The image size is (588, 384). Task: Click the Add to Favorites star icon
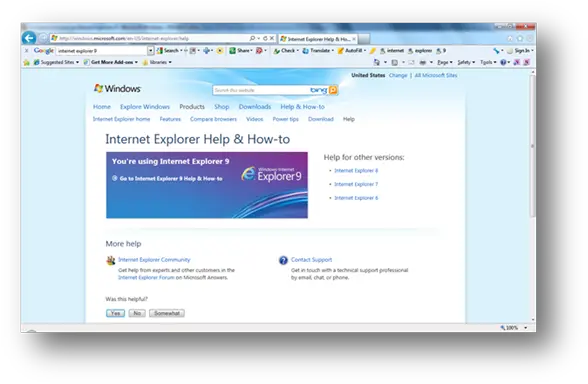point(26,63)
